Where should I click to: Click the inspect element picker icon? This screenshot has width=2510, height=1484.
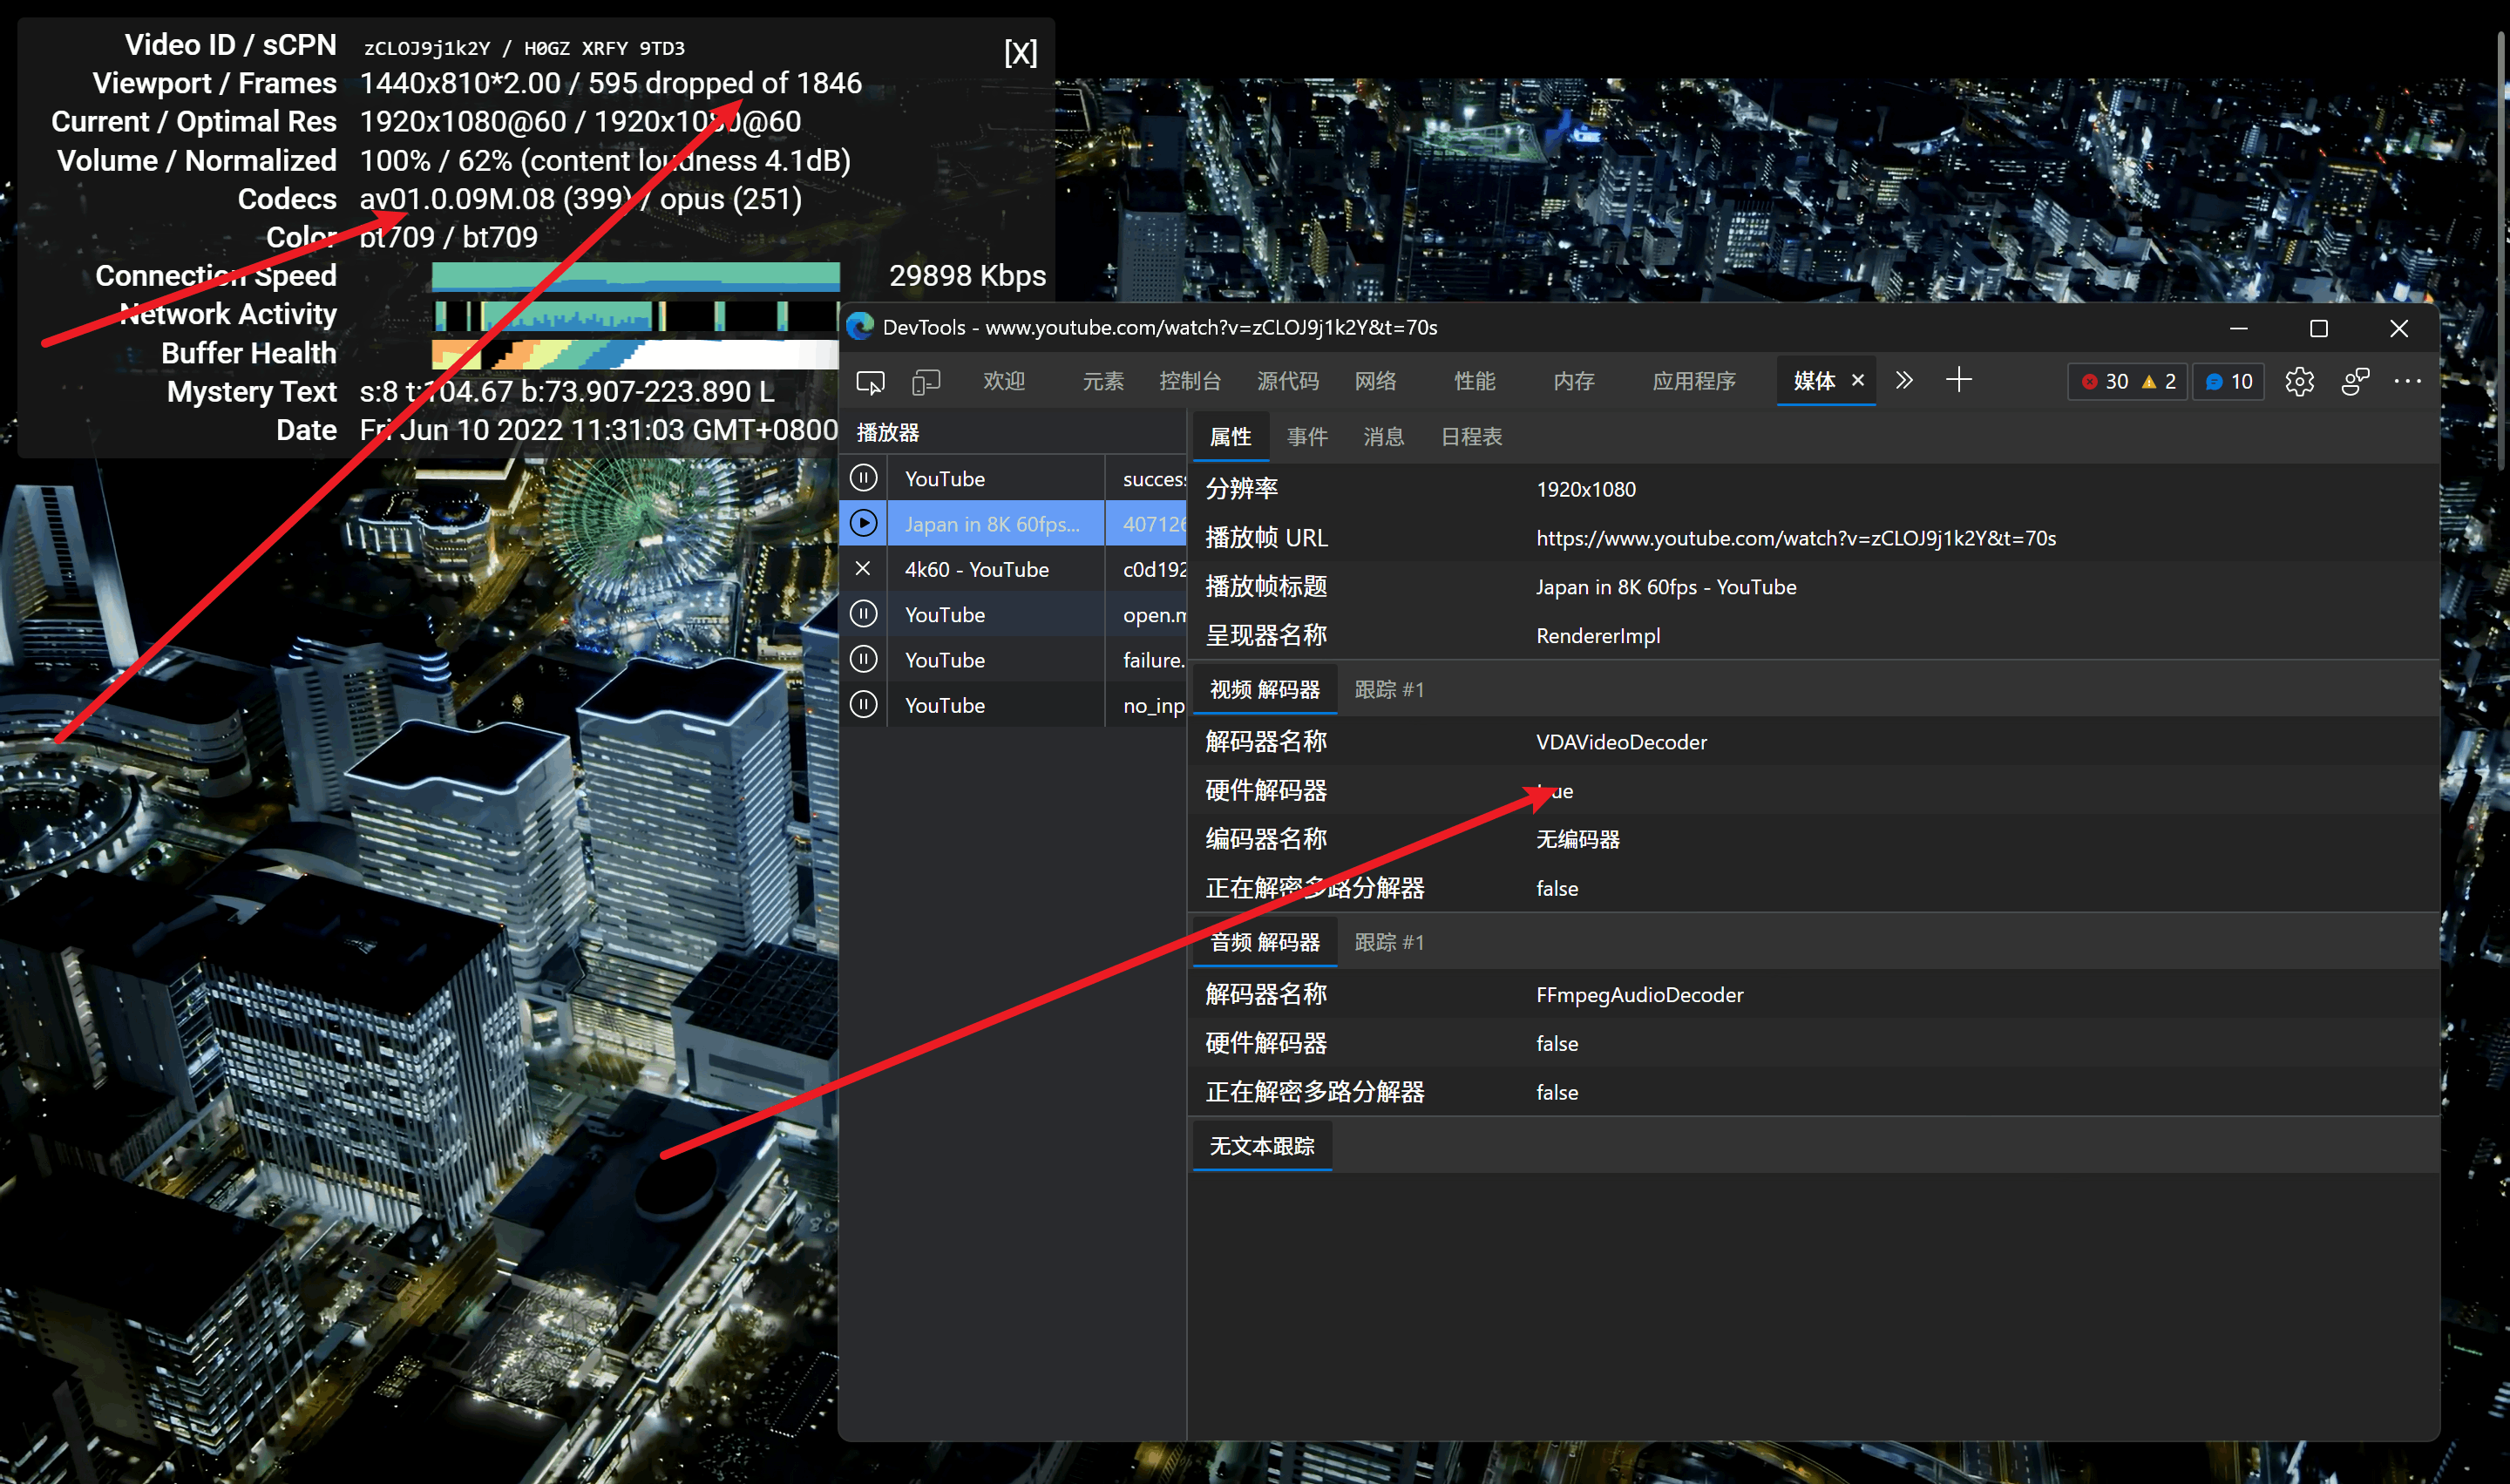(x=870, y=381)
